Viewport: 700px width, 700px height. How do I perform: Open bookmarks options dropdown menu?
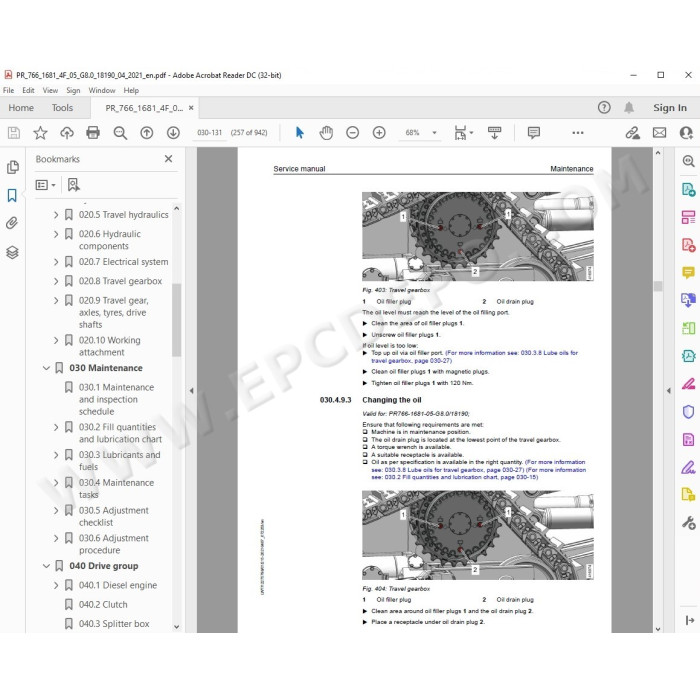tap(46, 185)
